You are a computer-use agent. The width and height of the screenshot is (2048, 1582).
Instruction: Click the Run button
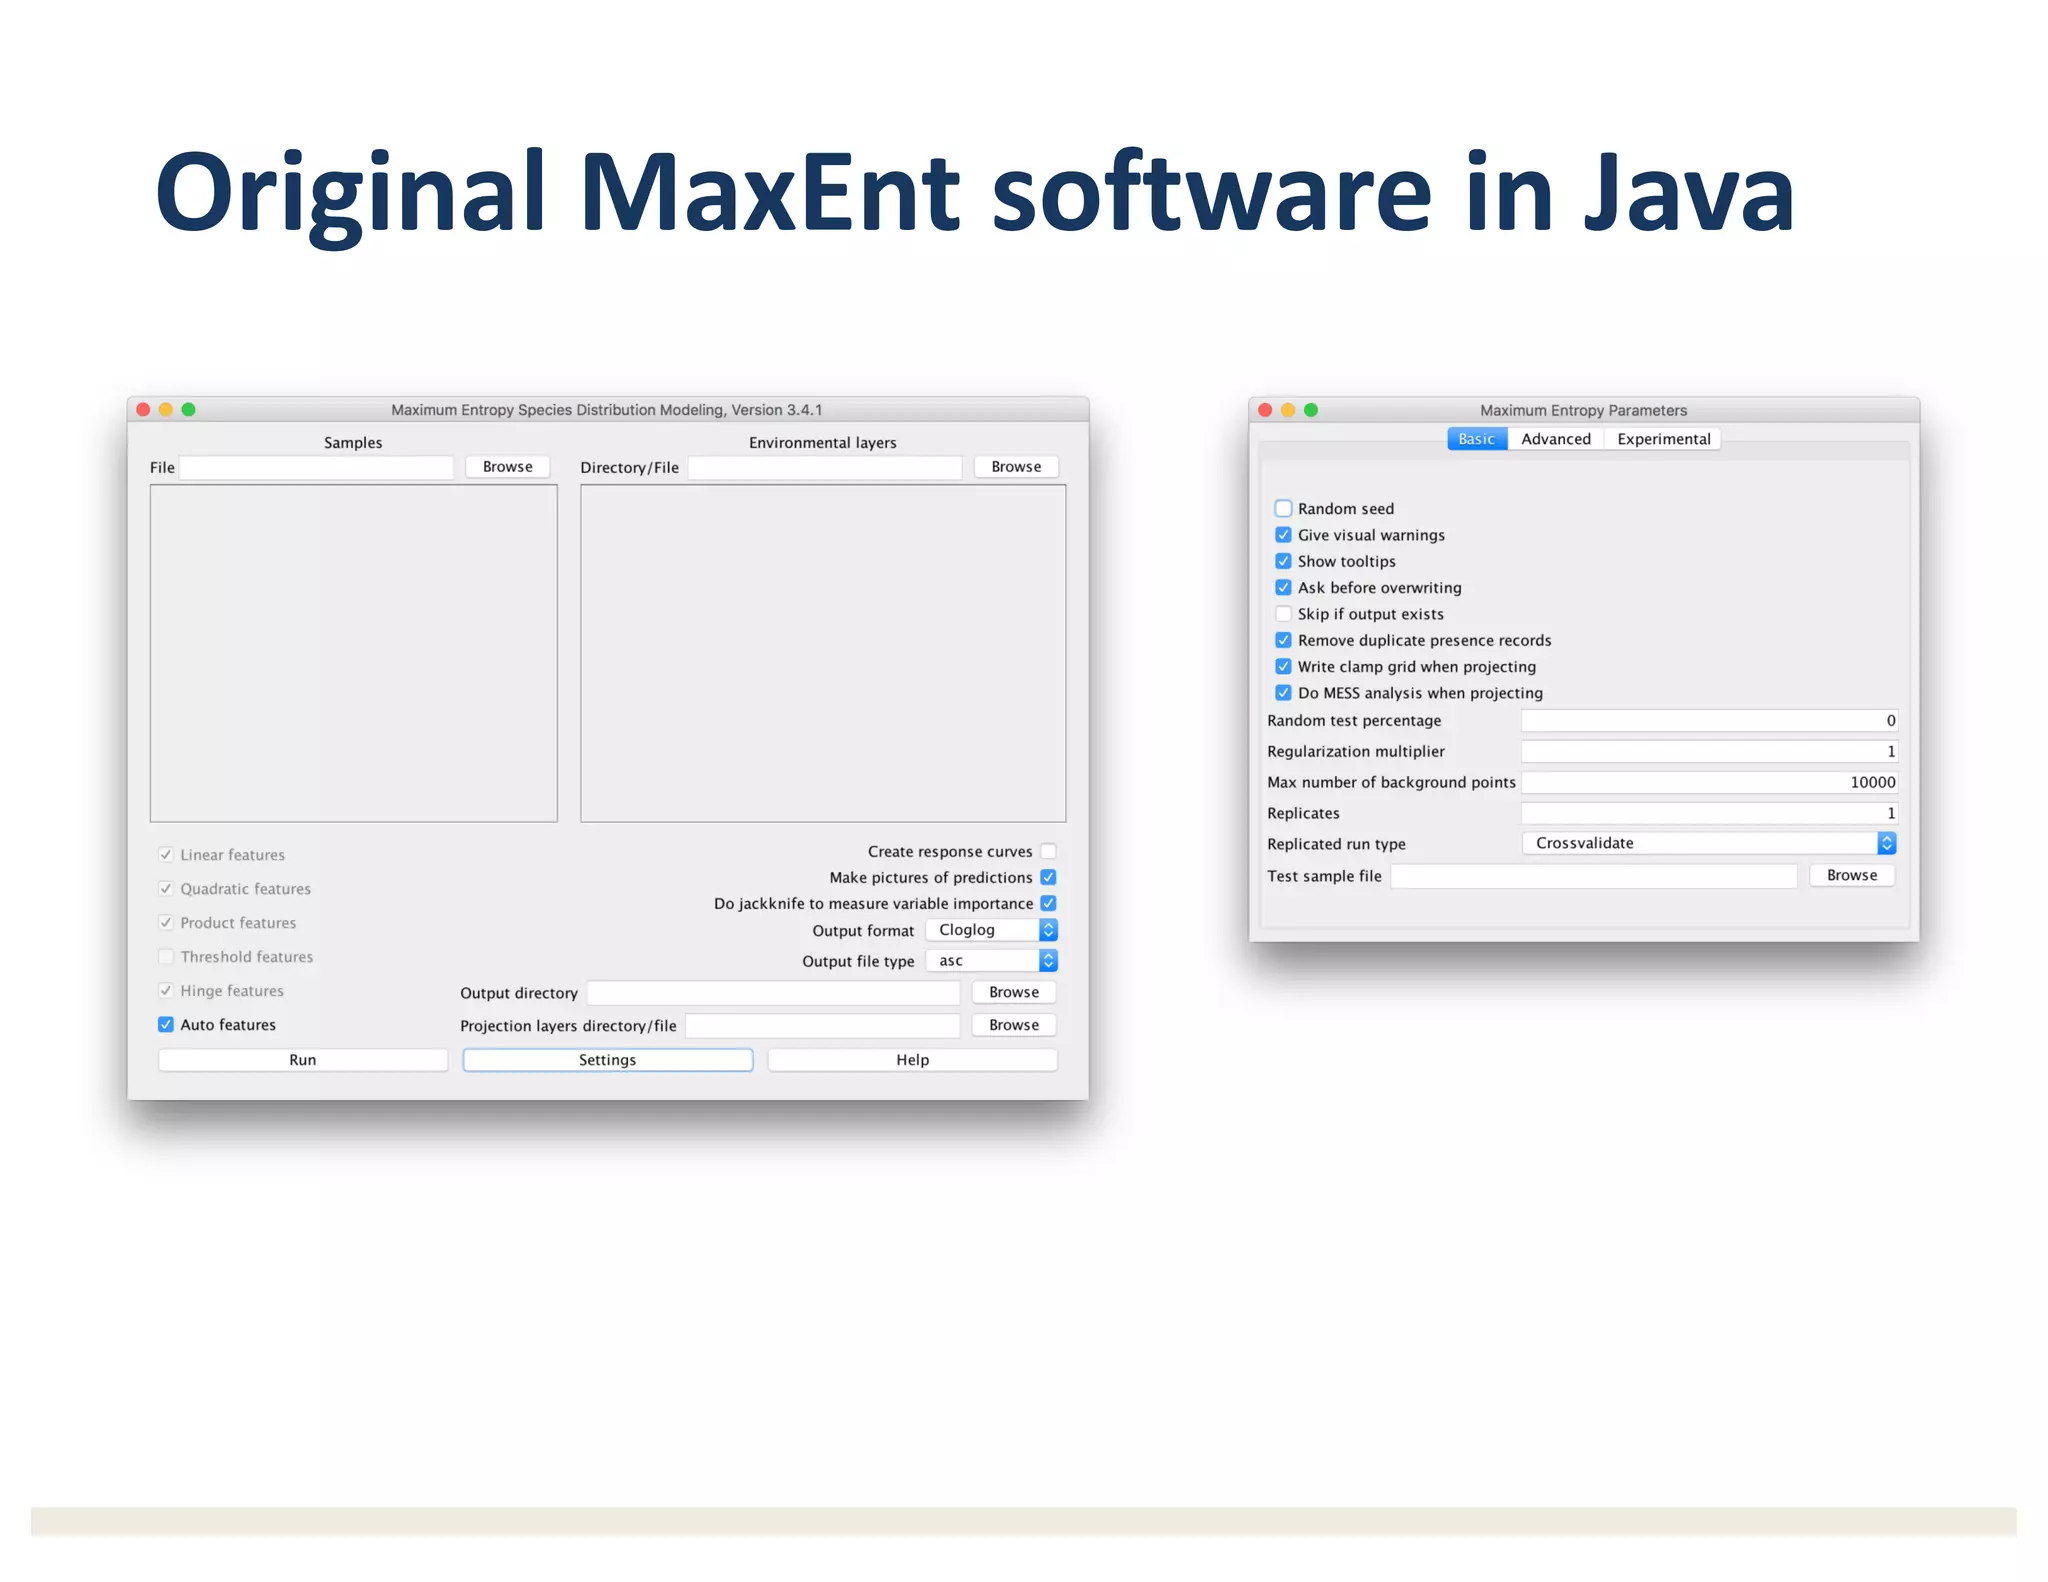click(303, 1060)
